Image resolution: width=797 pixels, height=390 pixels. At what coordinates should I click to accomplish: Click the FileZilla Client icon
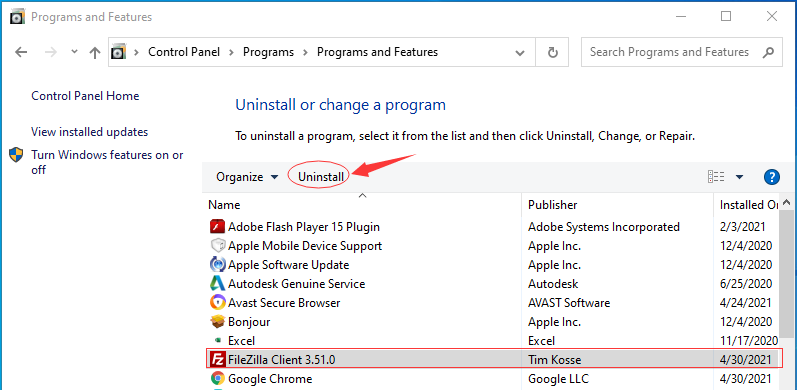click(x=218, y=360)
